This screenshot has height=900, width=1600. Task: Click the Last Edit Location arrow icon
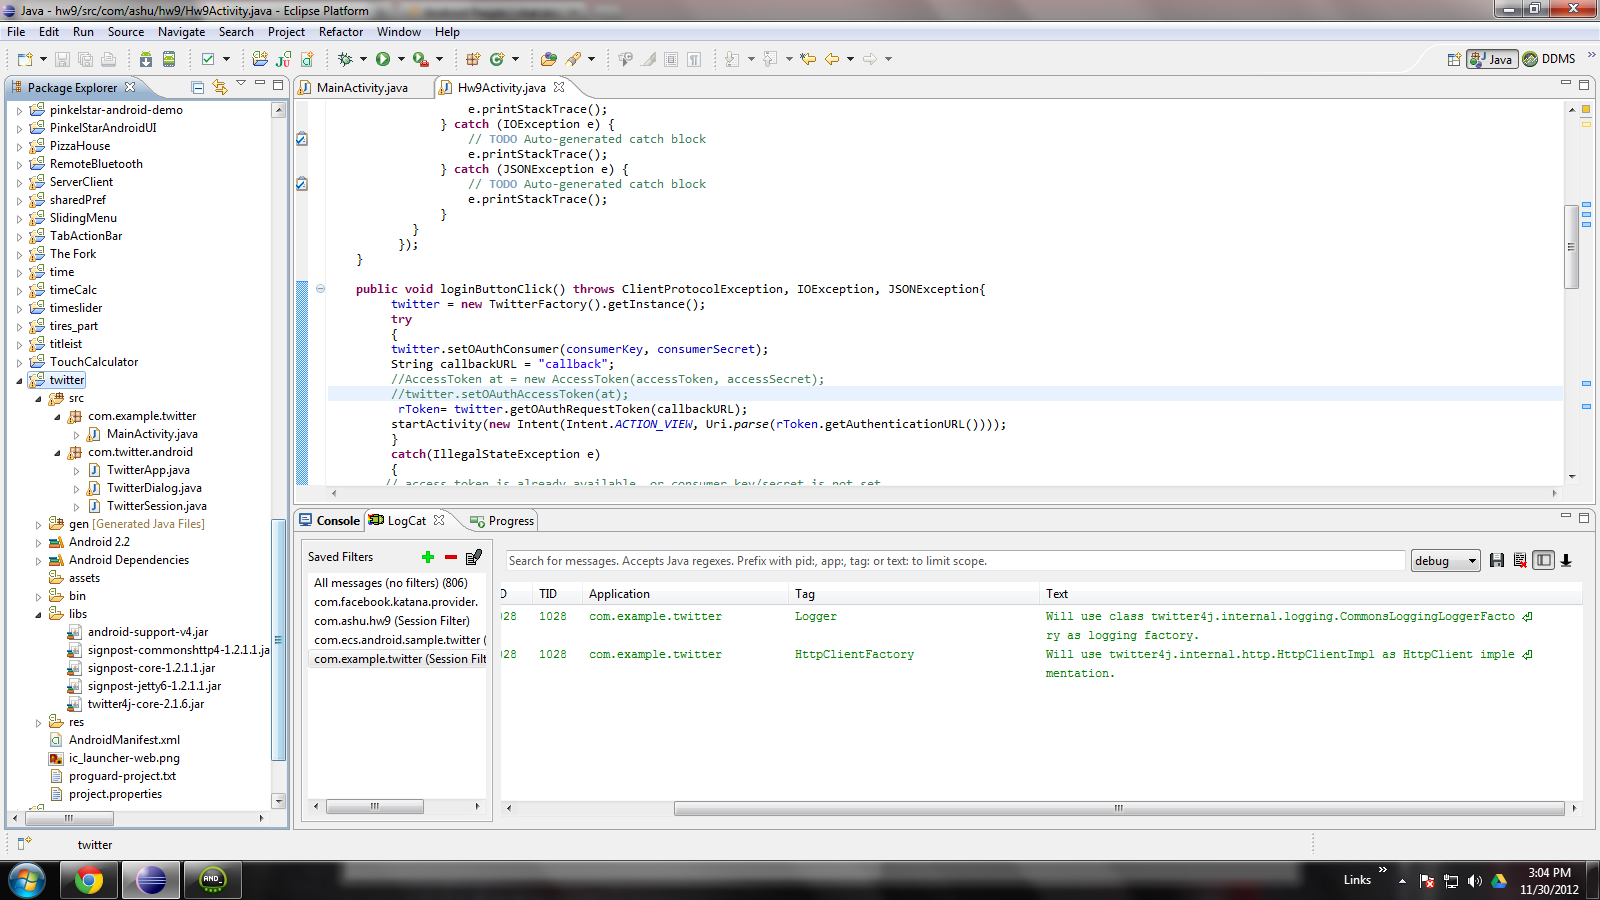[808, 59]
